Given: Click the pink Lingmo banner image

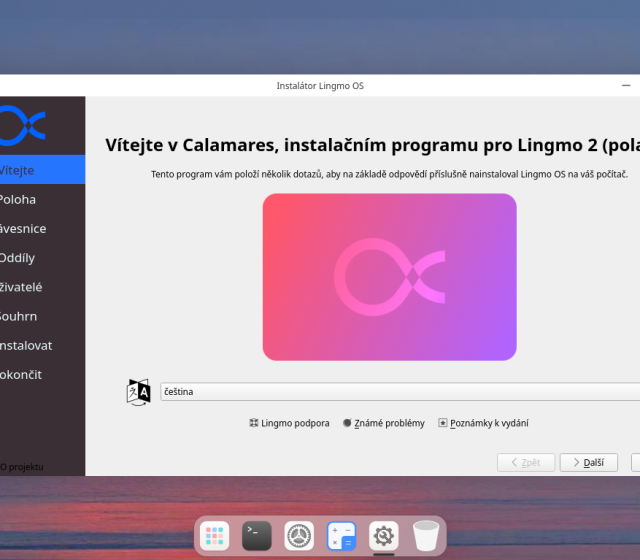Looking at the screenshot, I should [389, 277].
